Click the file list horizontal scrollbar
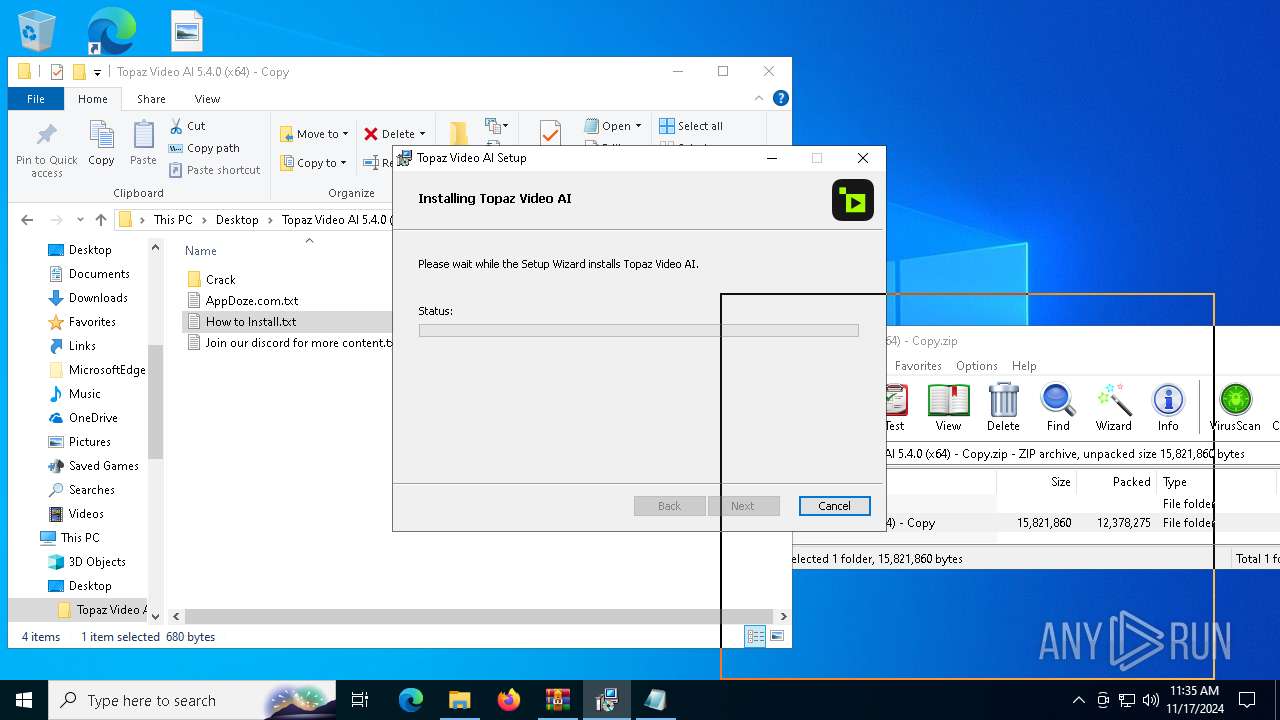The image size is (1280, 720). click(479, 617)
